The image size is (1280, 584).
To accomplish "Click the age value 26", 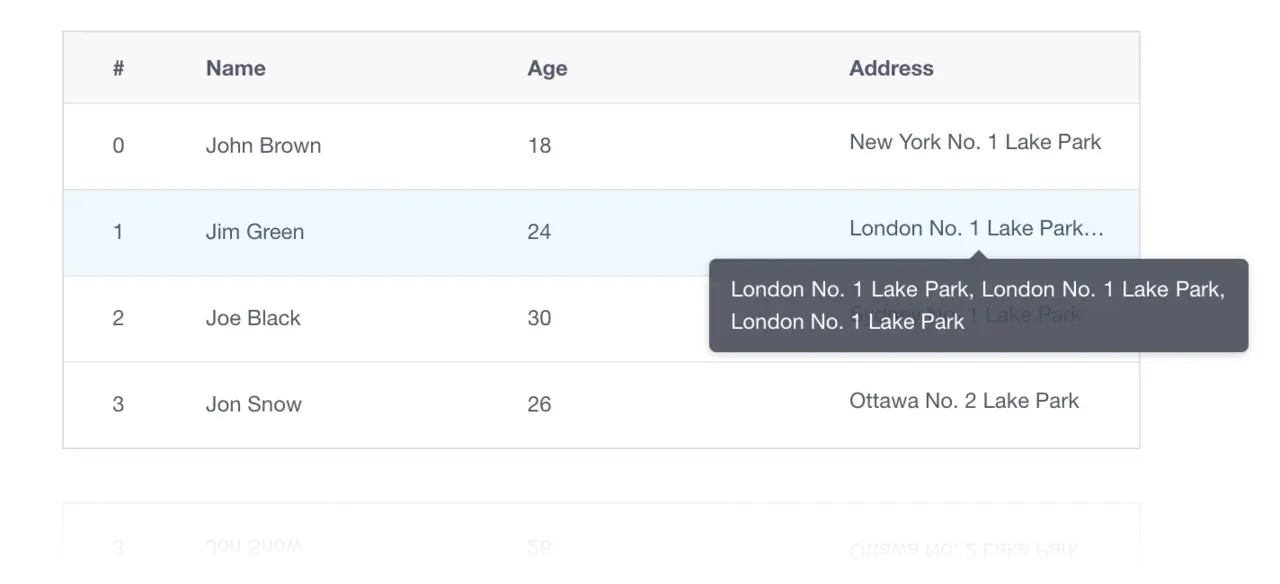I will [x=539, y=404].
